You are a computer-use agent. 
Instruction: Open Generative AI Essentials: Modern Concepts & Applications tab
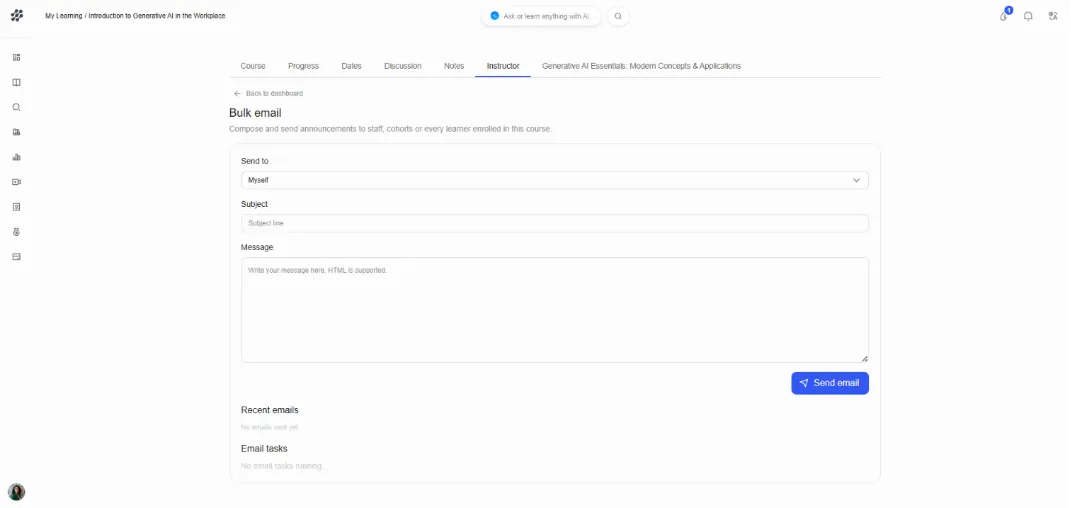[641, 66]
